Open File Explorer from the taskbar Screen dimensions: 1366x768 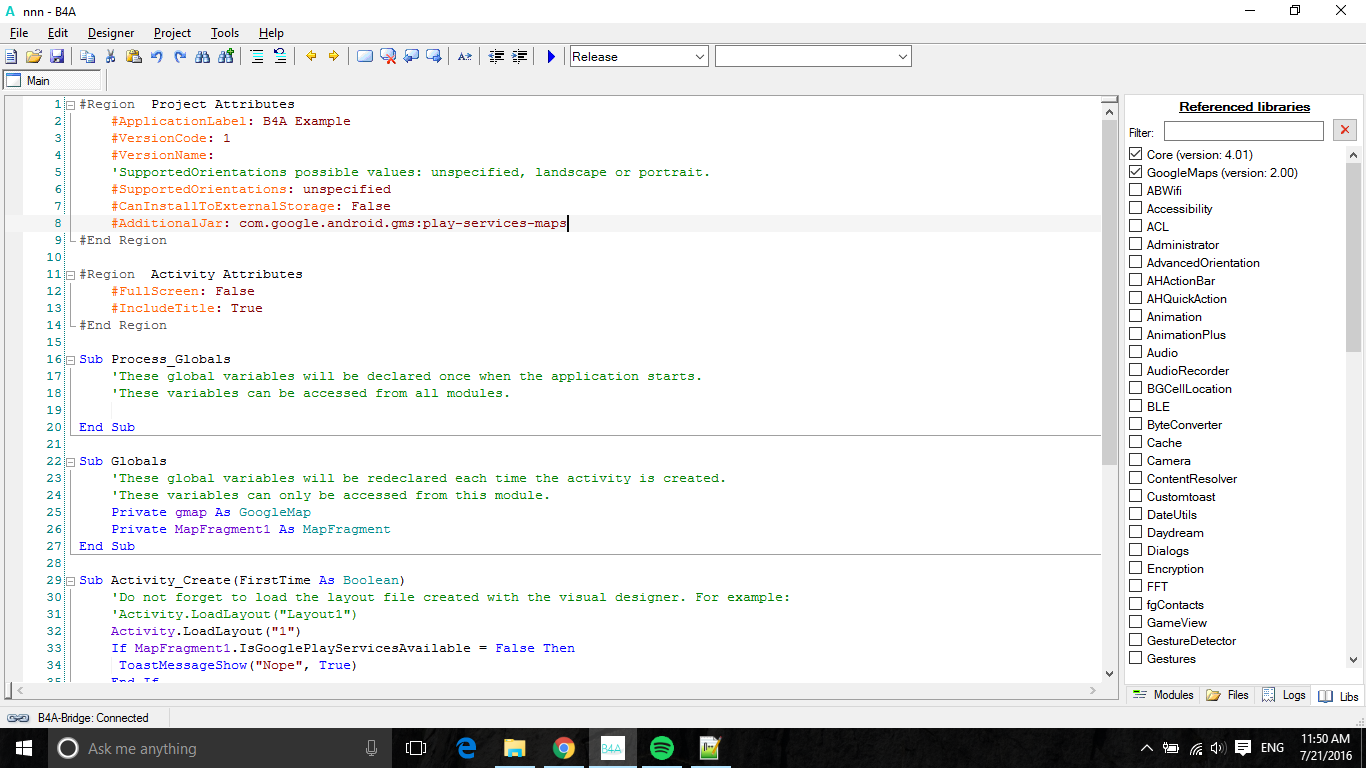pos(514,748)
